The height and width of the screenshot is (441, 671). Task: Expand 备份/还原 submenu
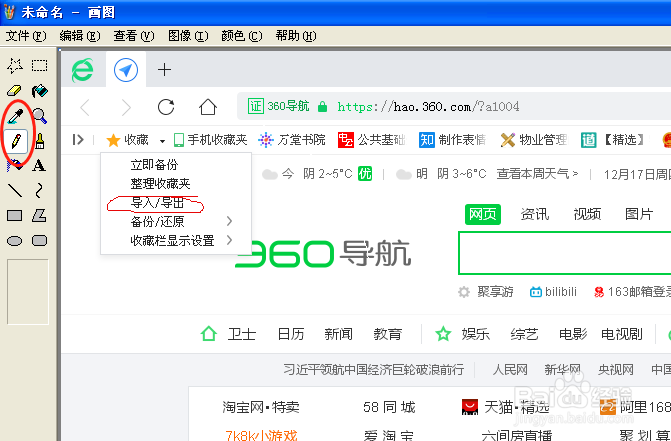[x=176, y=222]
